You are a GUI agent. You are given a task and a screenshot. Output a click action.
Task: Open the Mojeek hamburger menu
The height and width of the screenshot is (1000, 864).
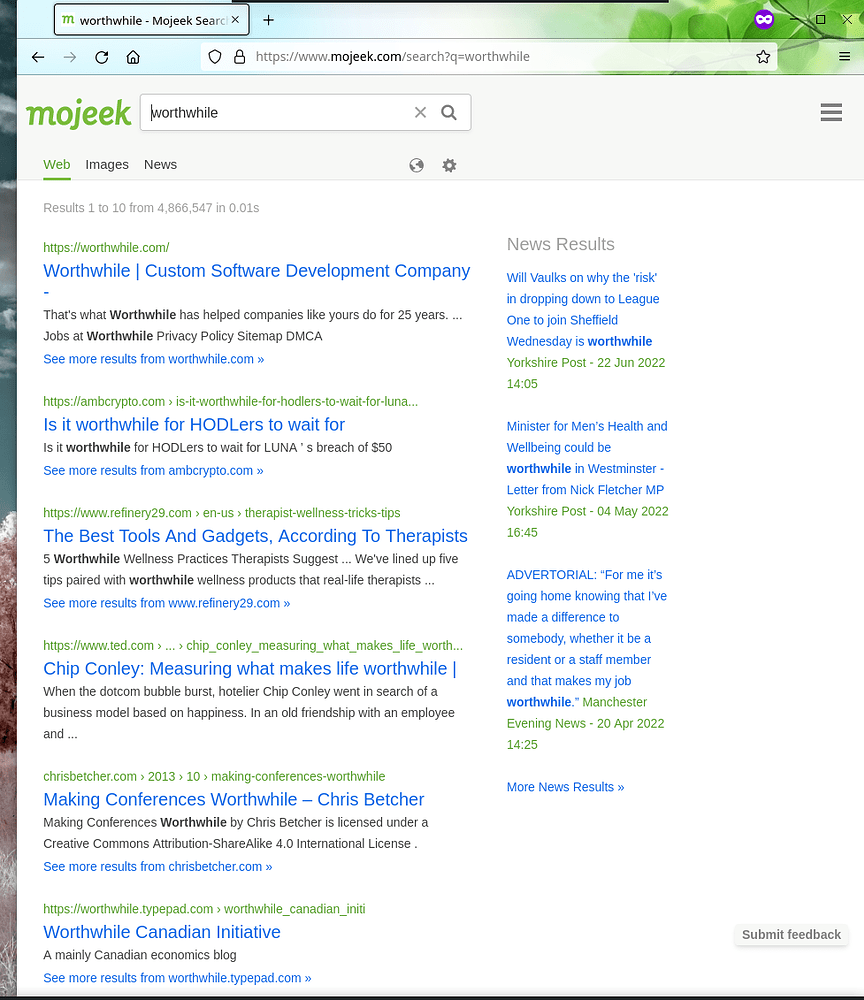click(831, 112)
